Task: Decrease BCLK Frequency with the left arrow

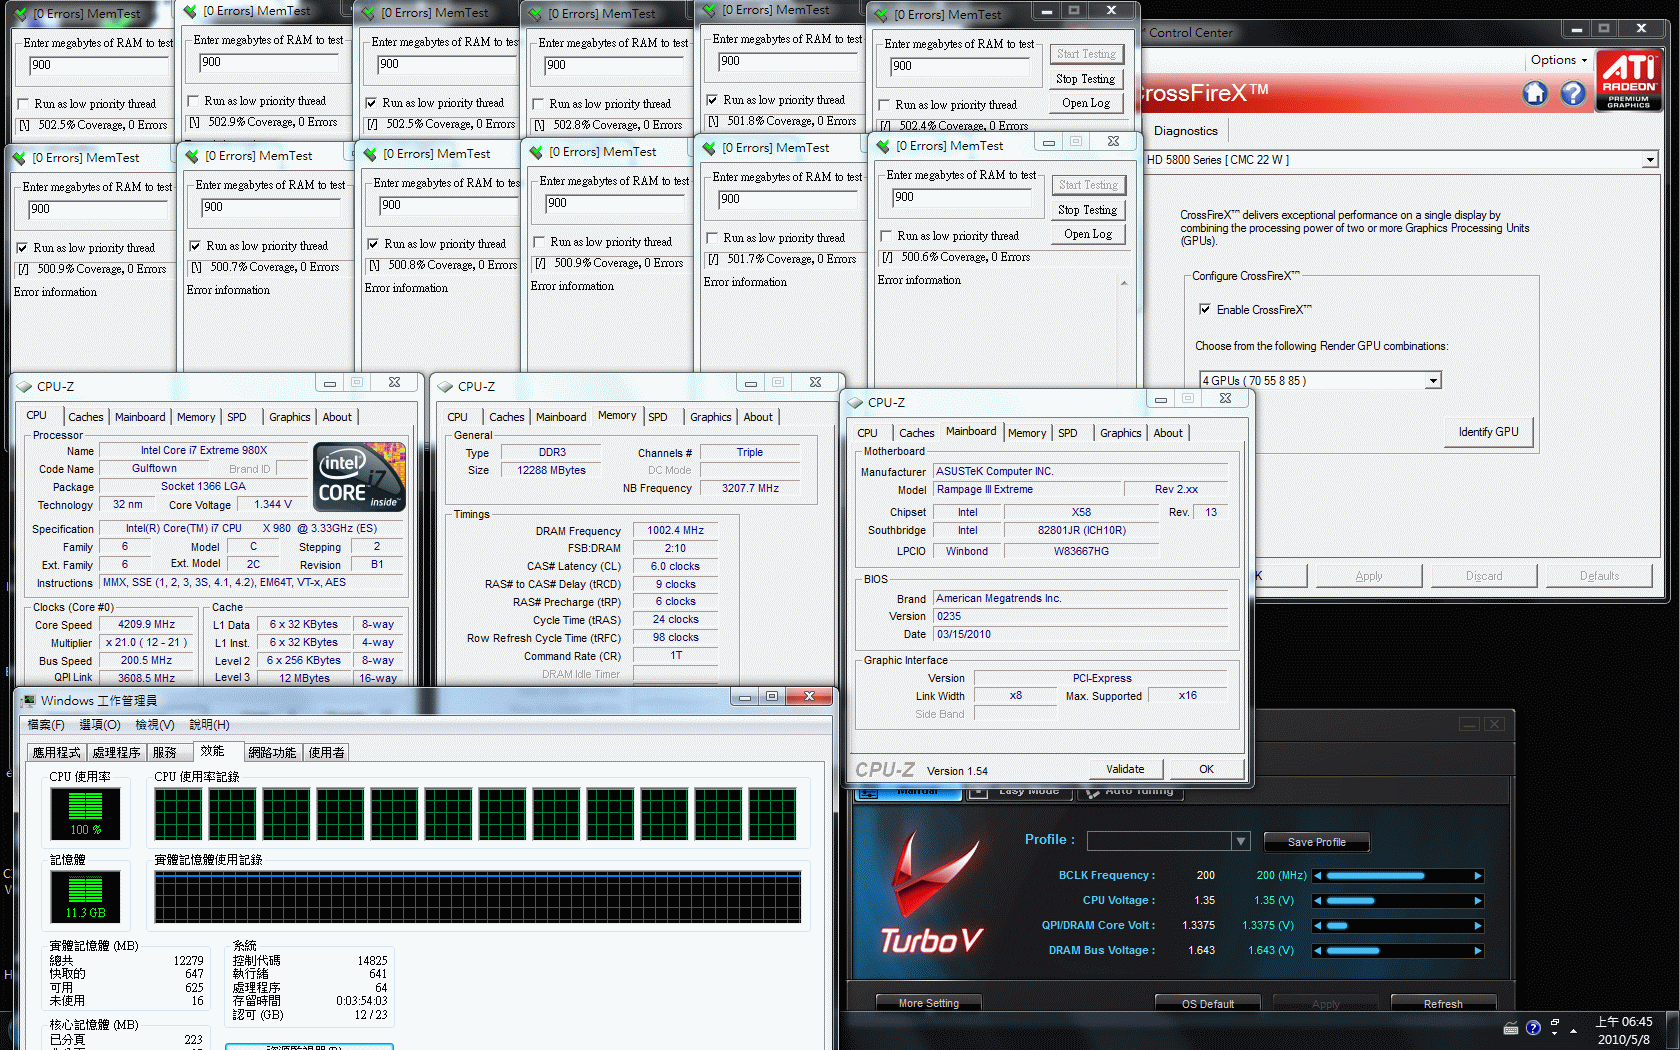Action: pyautogui.click(x=1318, y=876)
